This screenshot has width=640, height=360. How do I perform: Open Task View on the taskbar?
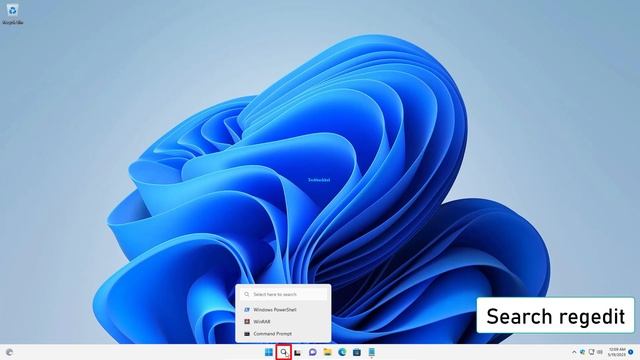[x=298, y=353]
